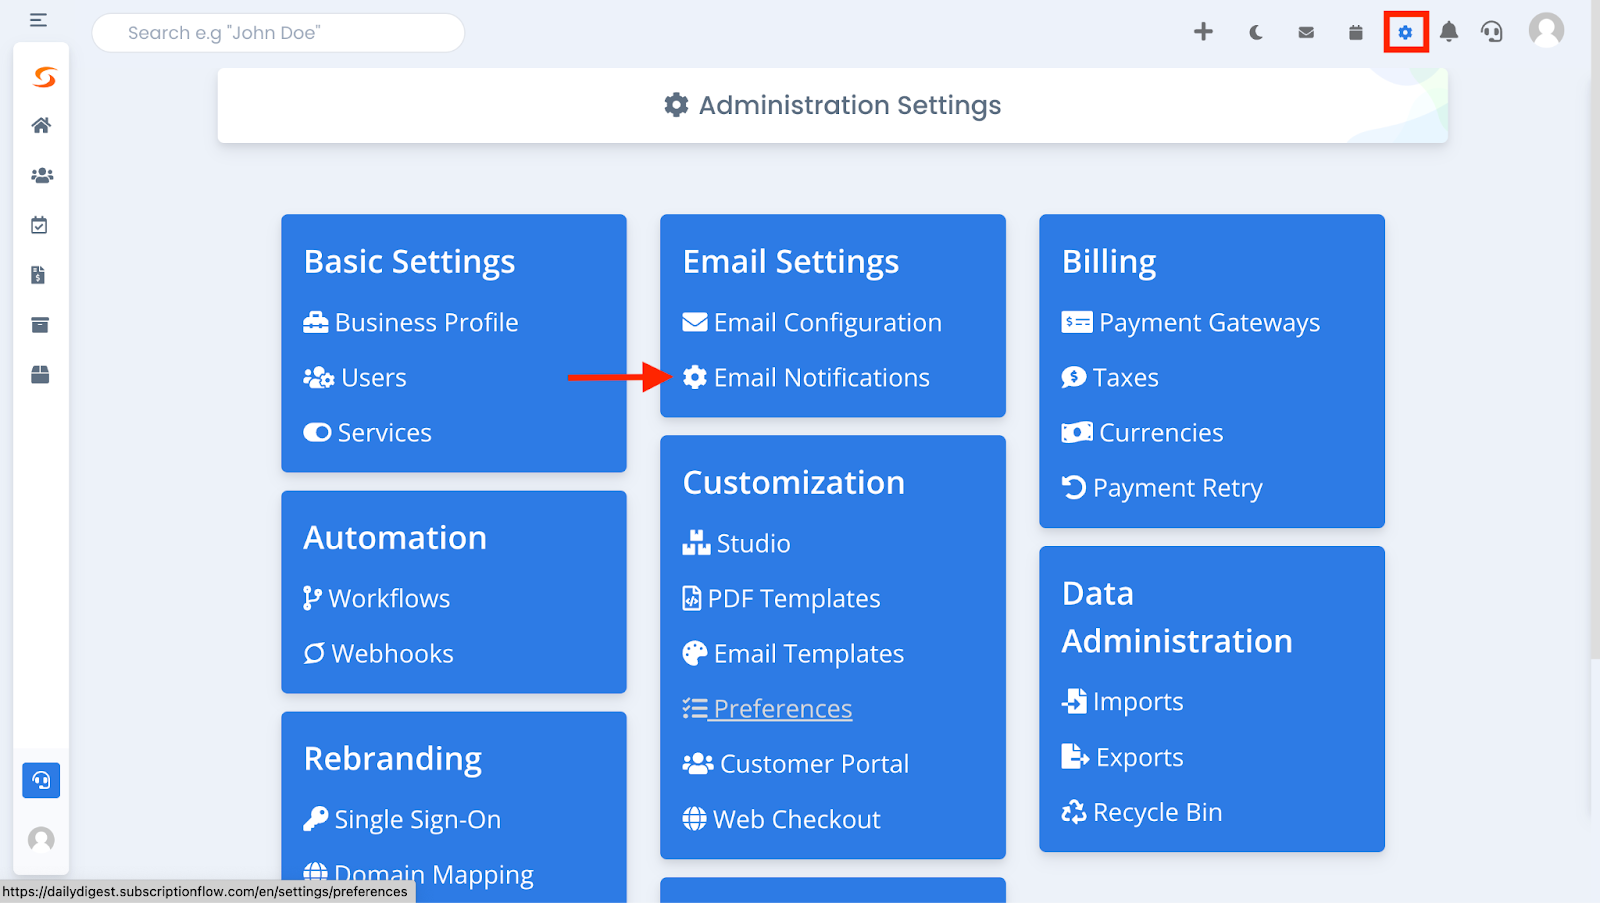This screenshot has width=1600, height=903.
Task: Open Taxes settings
Action: [x=1110, y=377]
